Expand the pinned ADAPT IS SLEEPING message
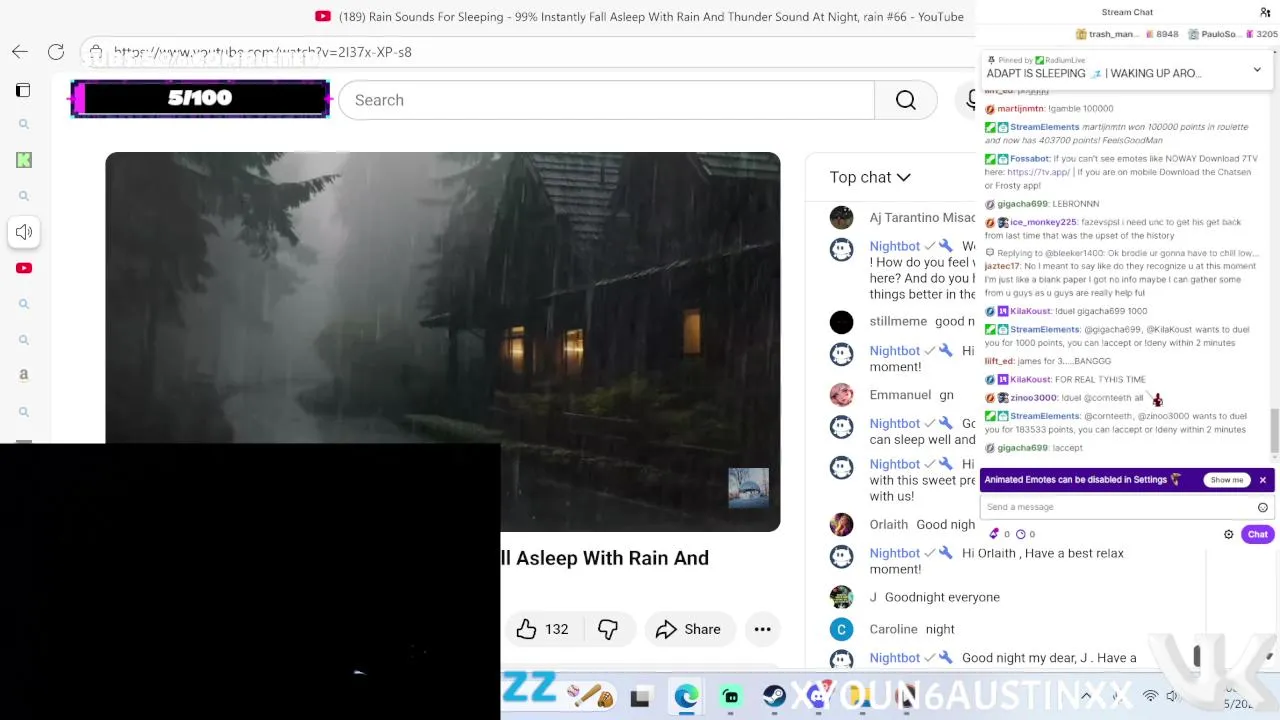The image size is (1280, 720). point(1257,70)
